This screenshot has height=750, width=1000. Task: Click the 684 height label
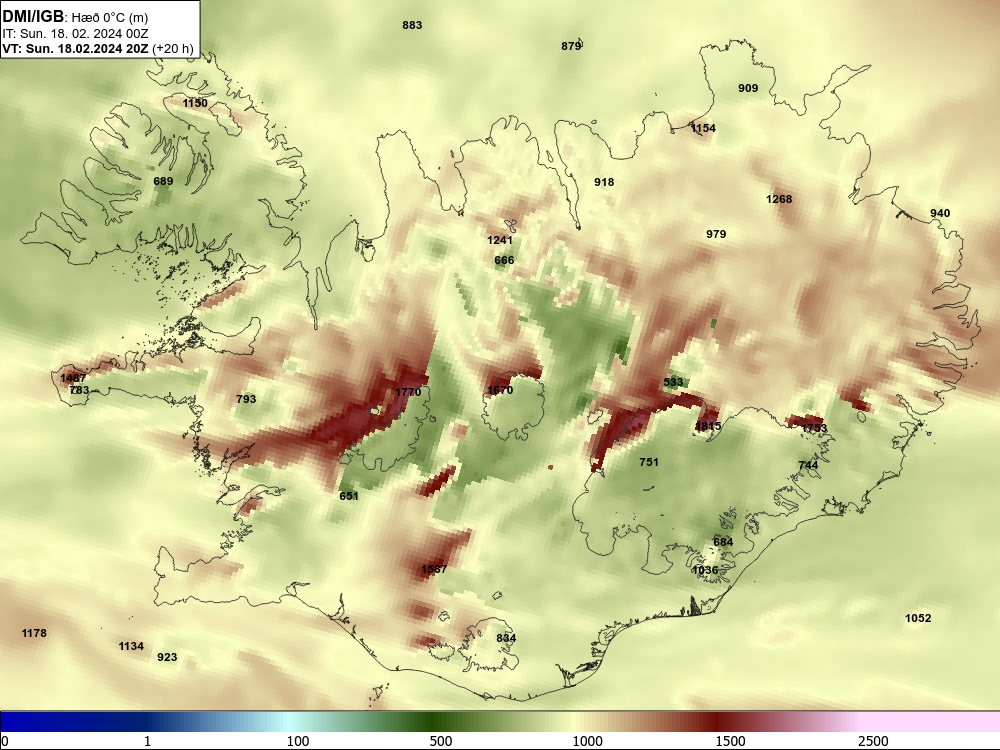tap(723, 542)
